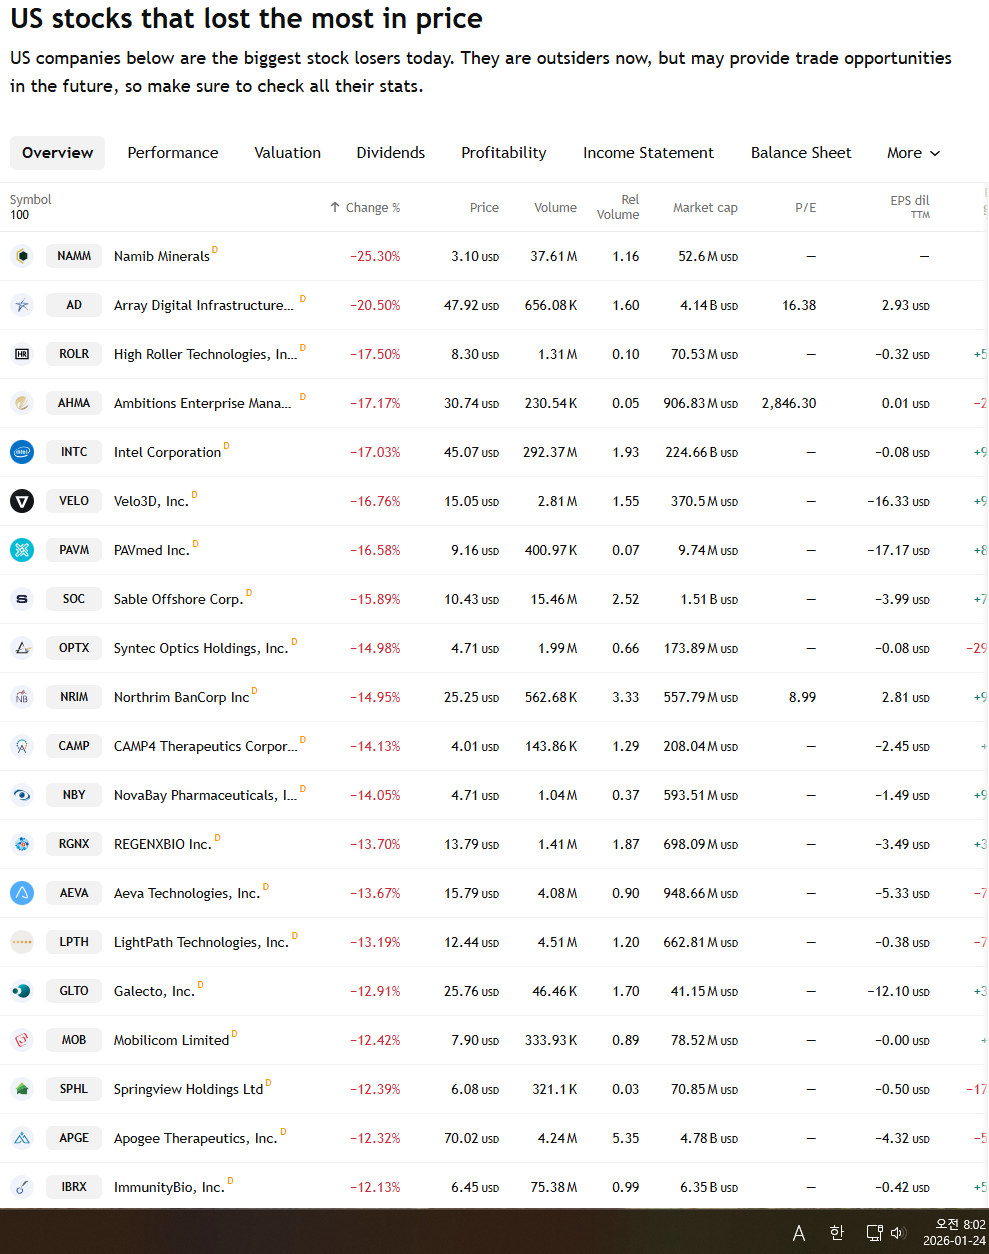Click the Sable Offshore logo icon
Screen dimensions: 989x1254
pos(22,599)
